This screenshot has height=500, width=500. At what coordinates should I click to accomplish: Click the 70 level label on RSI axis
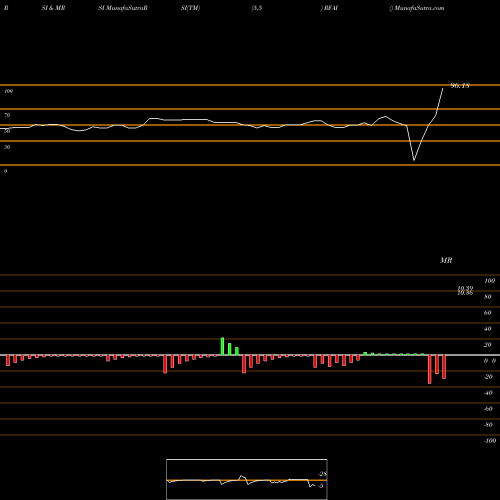pos(7,115)
